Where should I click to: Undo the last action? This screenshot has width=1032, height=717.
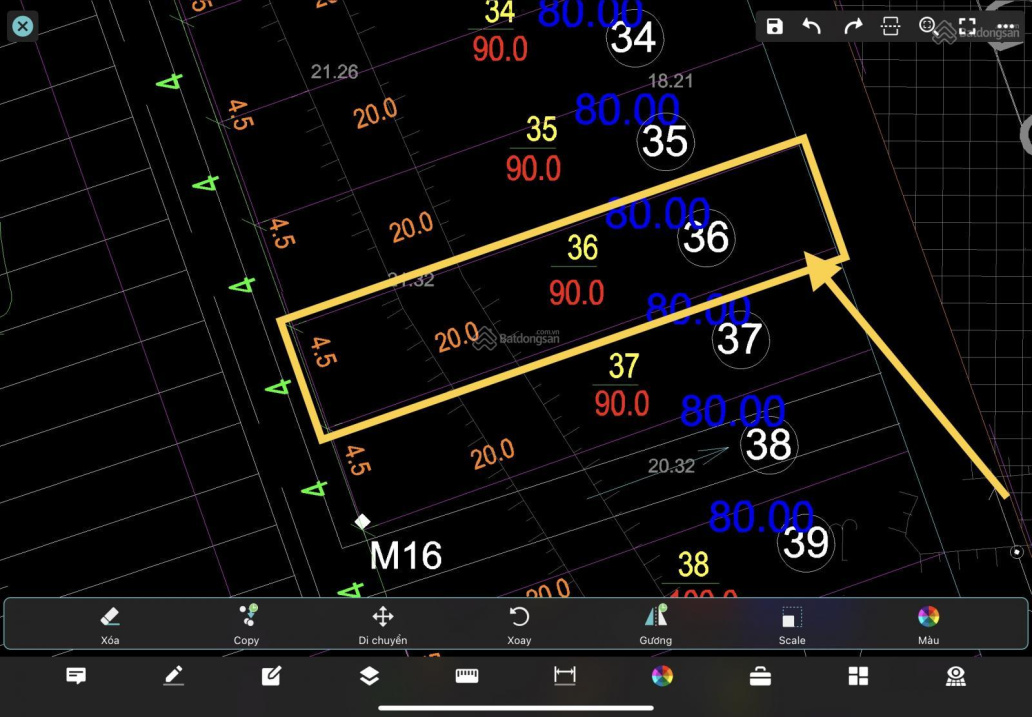pyautogui.click(x=812, y=27)
